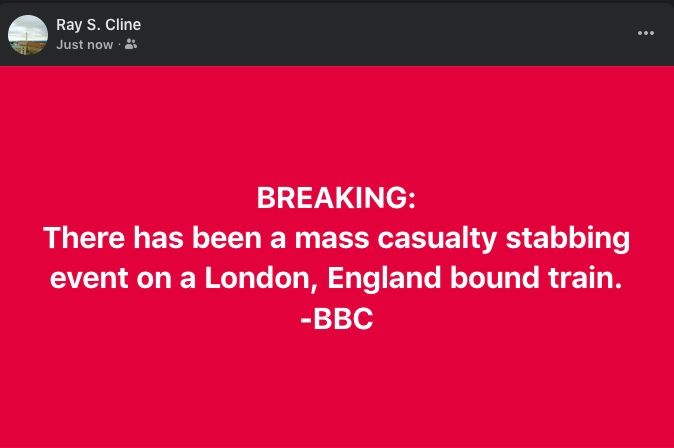
Task: Click the word been in the post
Action: 227,238
